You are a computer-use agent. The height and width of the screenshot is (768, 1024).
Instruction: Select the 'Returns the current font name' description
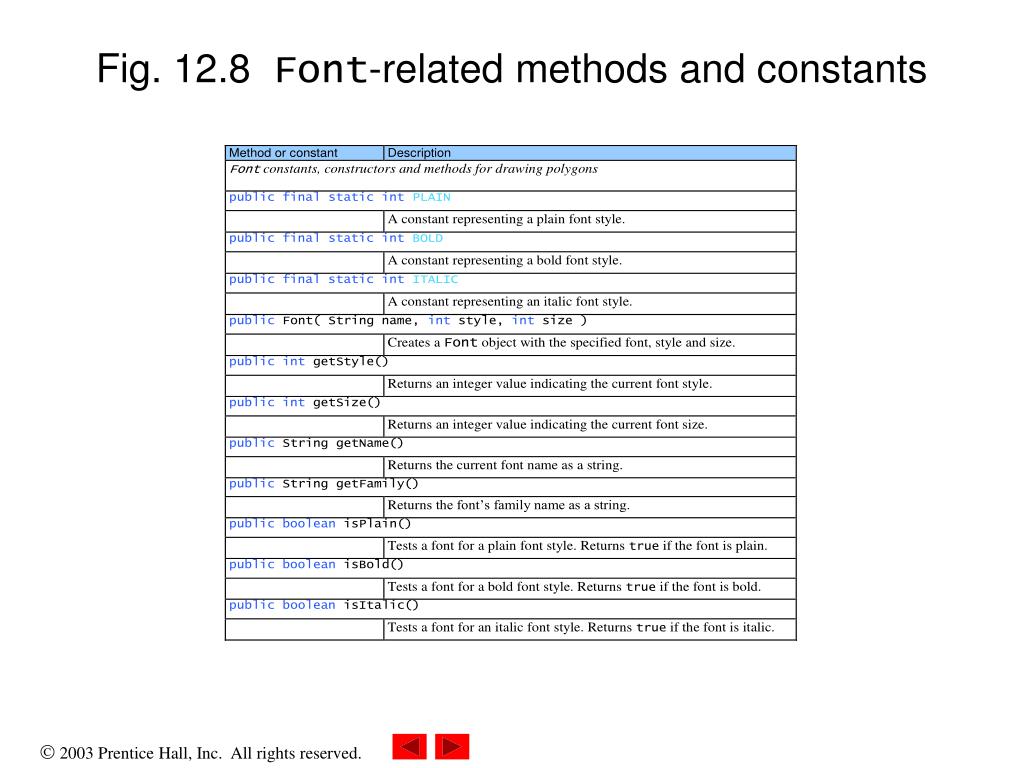click(x=505, y=465)
